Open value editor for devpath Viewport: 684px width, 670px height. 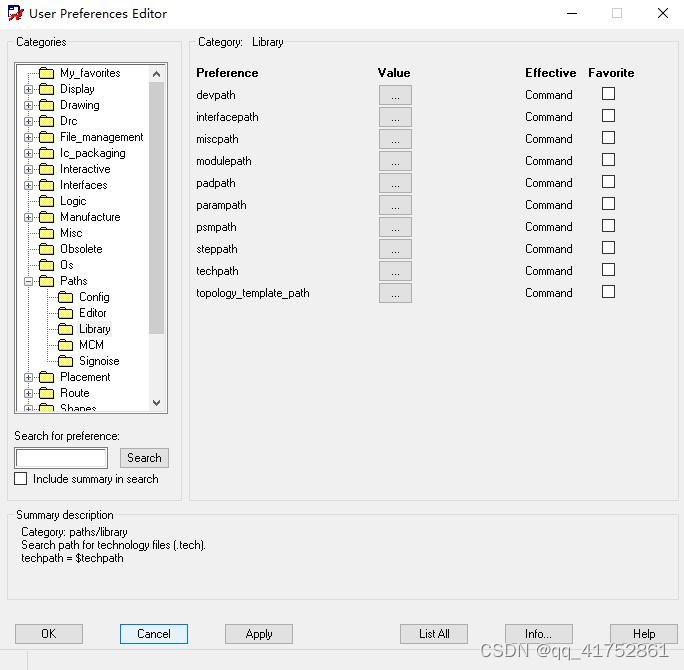click(x=395, y=95)
